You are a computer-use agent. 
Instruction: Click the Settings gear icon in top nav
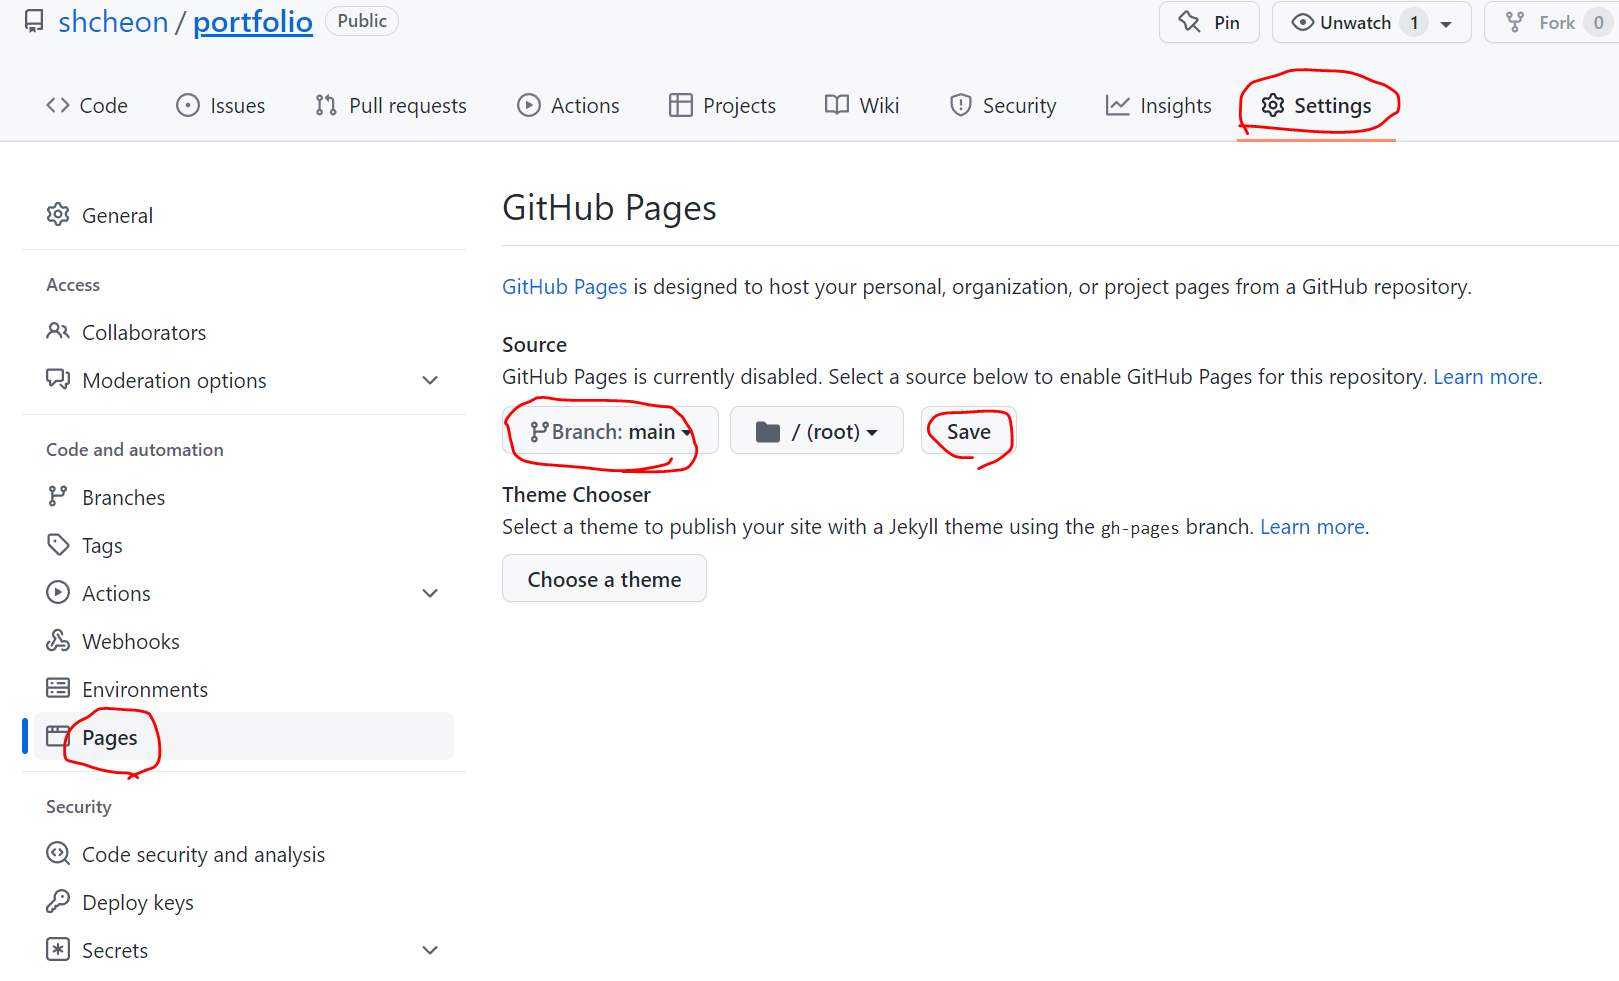[x=1273, y=105]
